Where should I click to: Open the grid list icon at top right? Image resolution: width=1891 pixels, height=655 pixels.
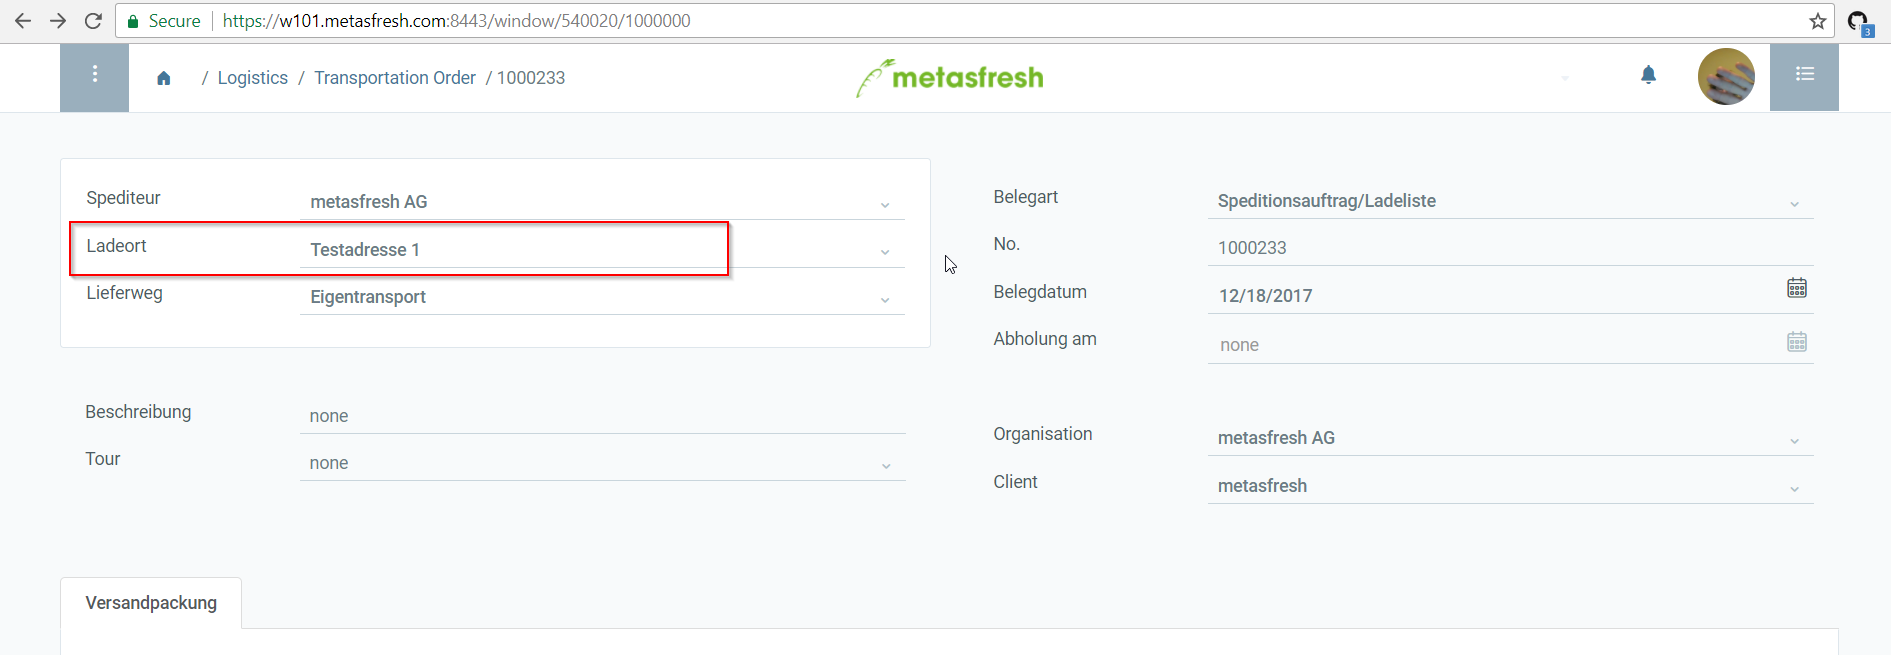[1804, 73]
